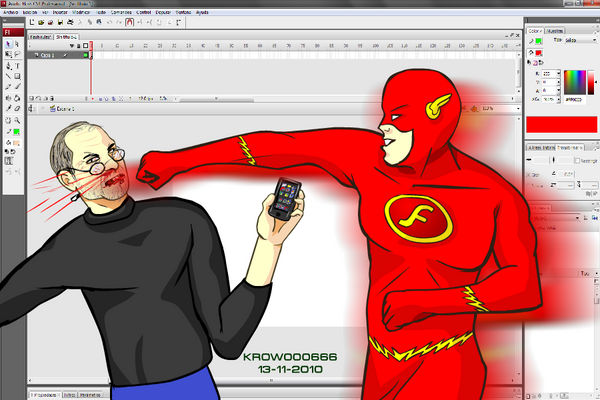This screenshot has height=400, width=600.
Task: Open the Insertar menu
Action: (x=60, y=12)
